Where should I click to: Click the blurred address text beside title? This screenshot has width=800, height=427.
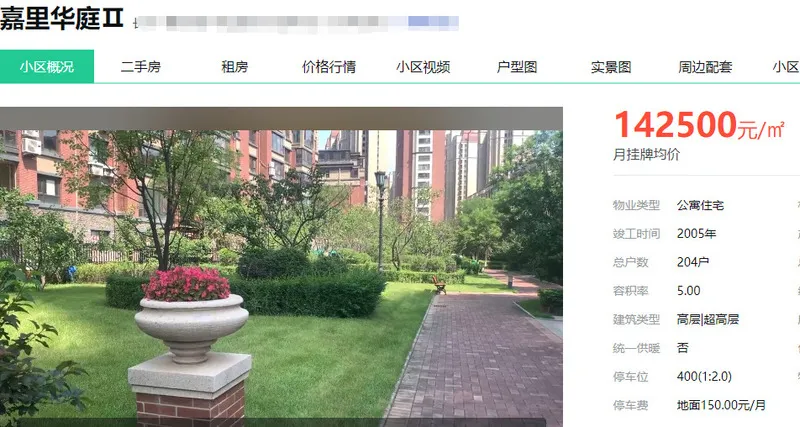(x=296, y=23)
